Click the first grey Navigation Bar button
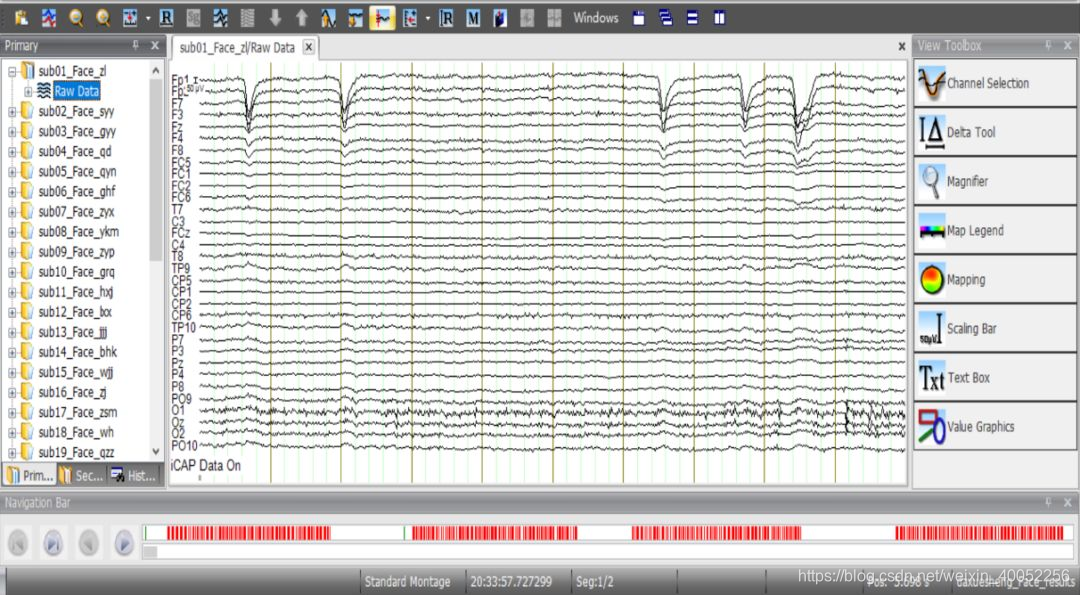This screenshot has width=1080, height=595. click(x=18, y=543)
